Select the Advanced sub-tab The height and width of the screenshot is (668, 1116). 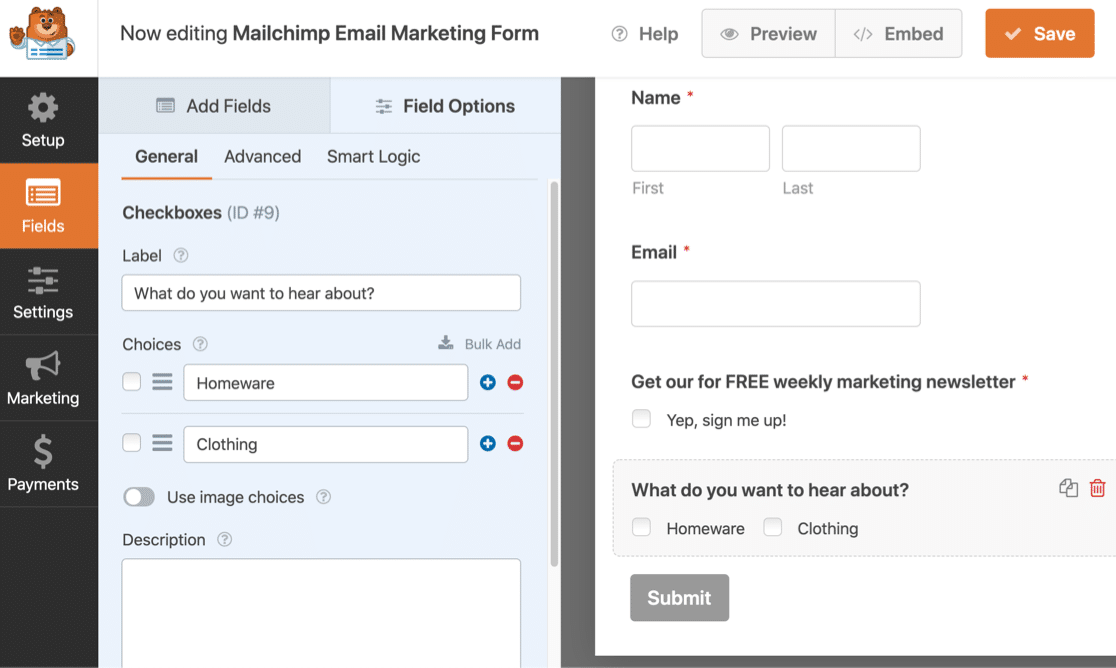coord(263,157)
